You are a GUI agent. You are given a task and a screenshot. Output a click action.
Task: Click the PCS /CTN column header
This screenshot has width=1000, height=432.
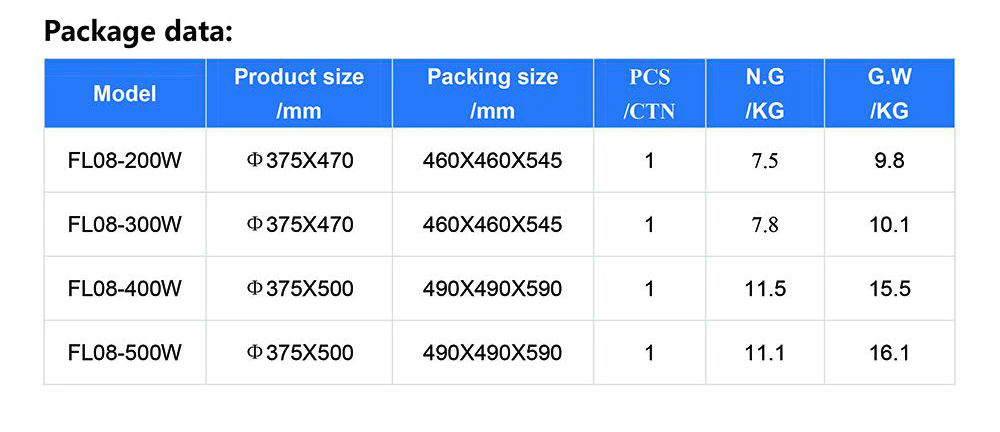(650, 94)
